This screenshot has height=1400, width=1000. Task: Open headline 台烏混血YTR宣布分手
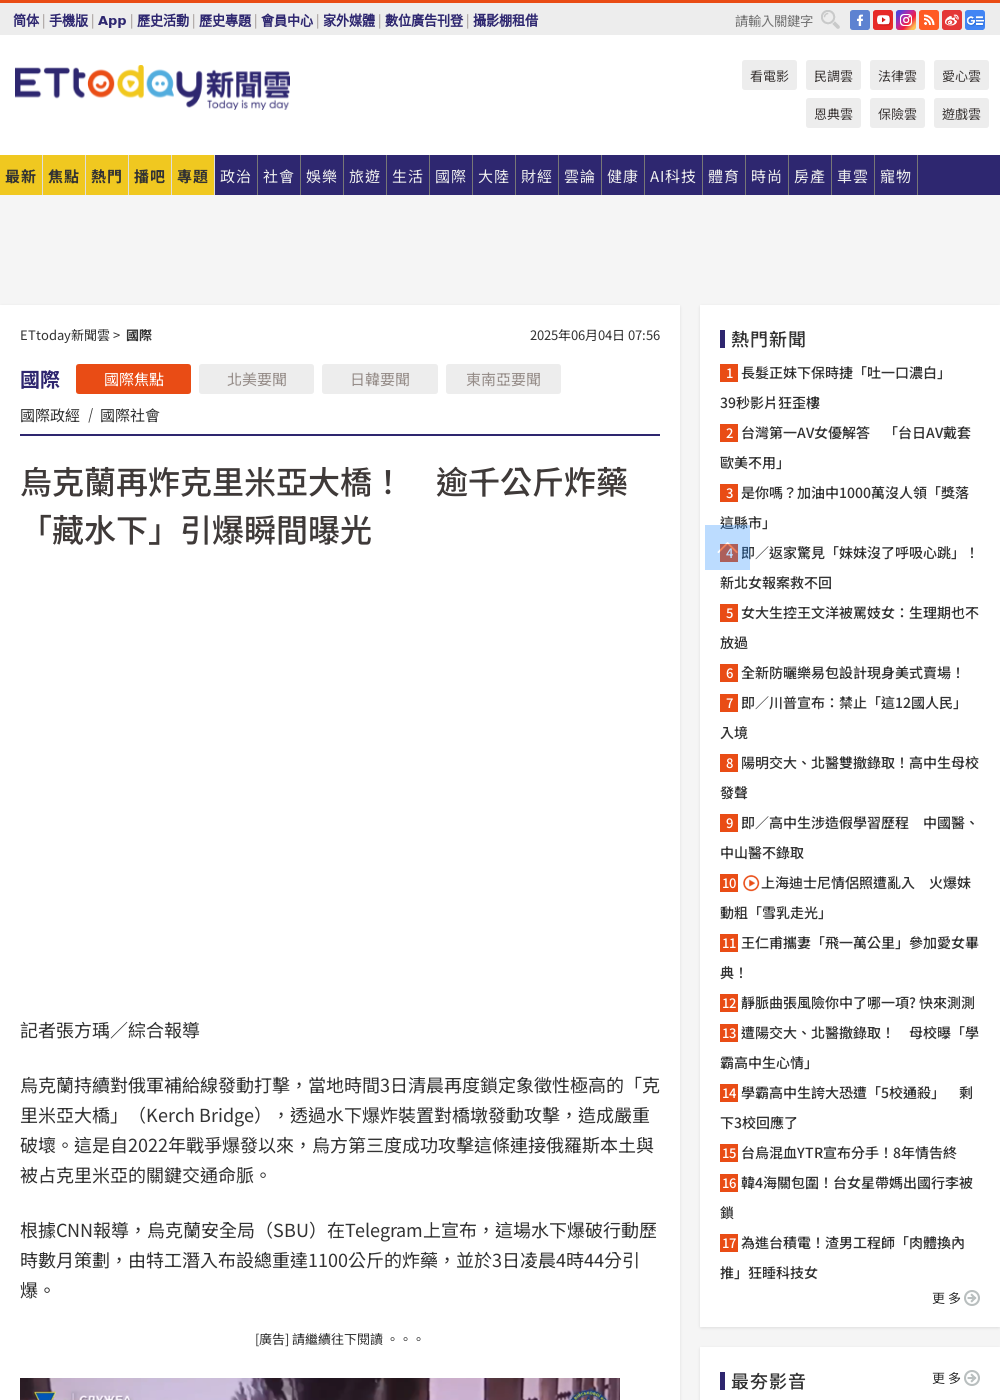pyautogui.click(x=849, y=1153)
